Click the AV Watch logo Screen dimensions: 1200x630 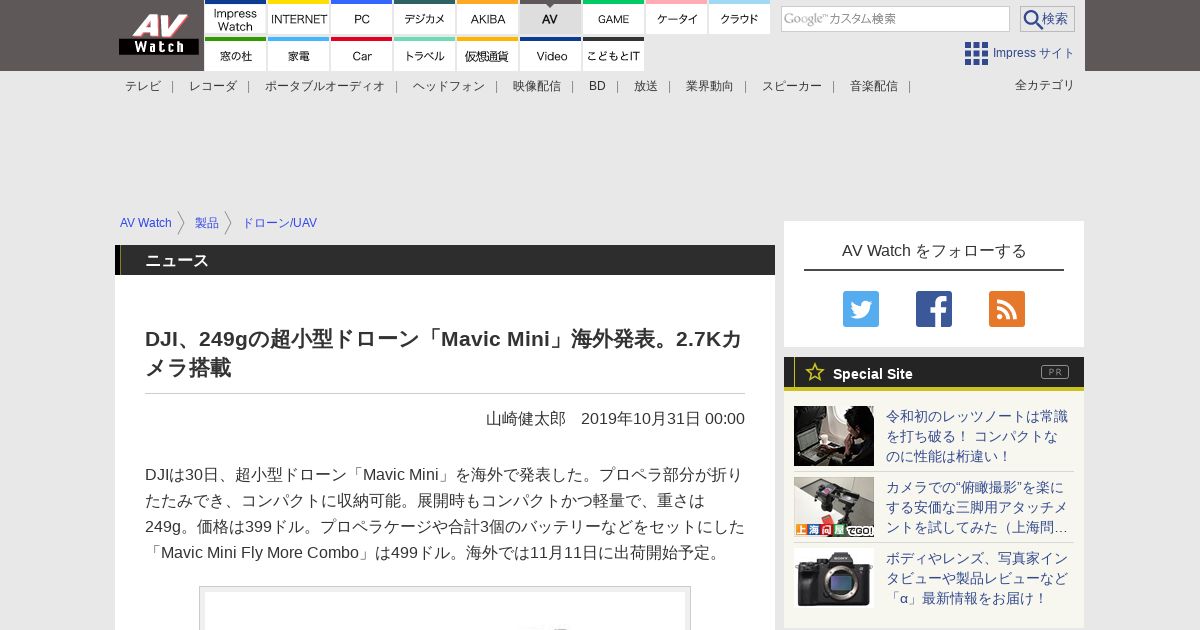tap(159, 35)
